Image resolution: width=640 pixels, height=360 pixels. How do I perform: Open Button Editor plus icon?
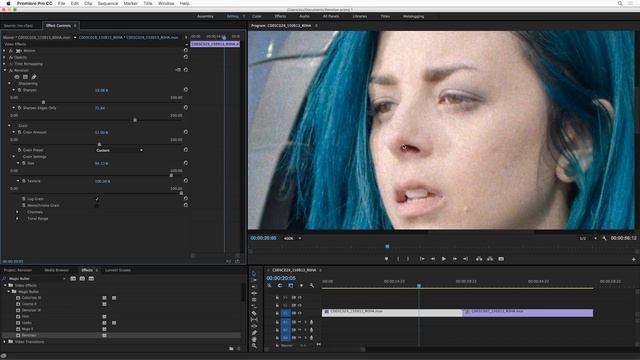click(x=633, y=259)
